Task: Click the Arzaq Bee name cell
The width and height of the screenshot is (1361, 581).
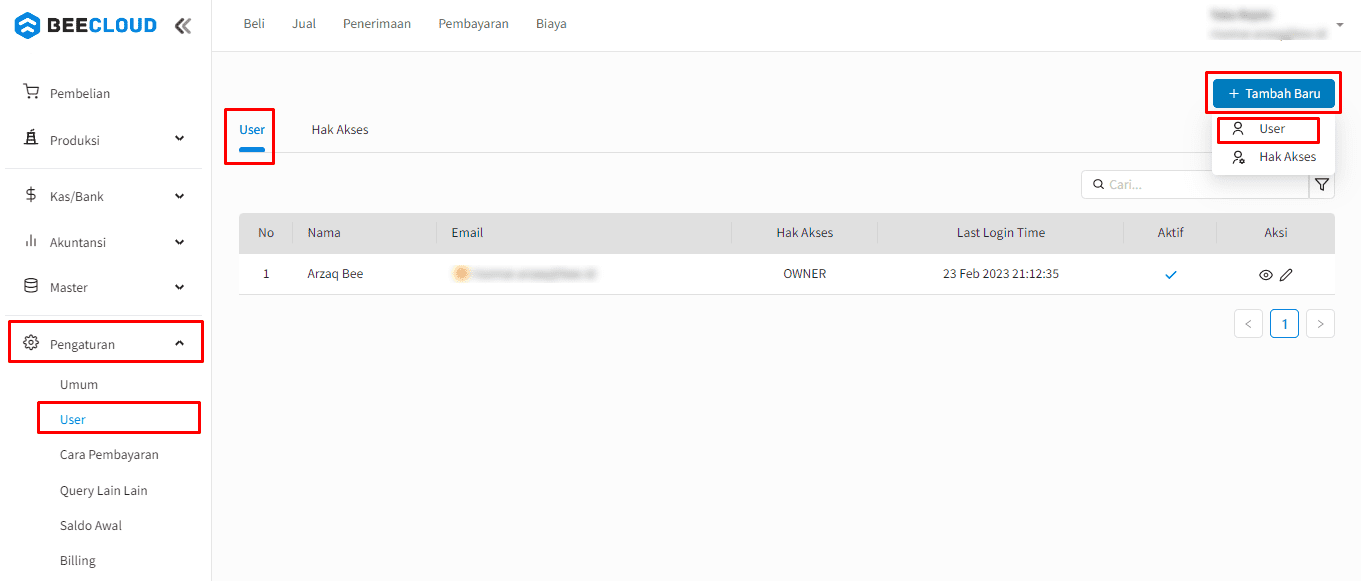Action: click(x=335, y=274)
